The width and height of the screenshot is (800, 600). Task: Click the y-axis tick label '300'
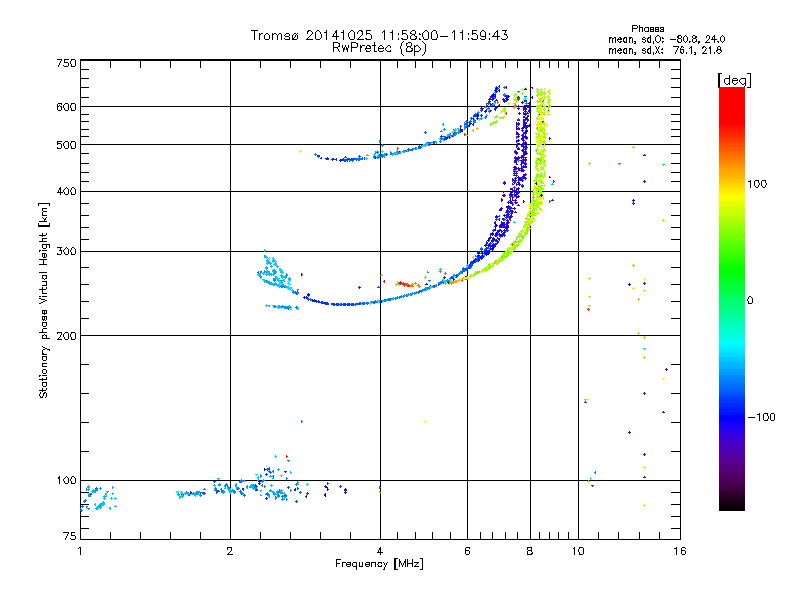pos(67,252)
